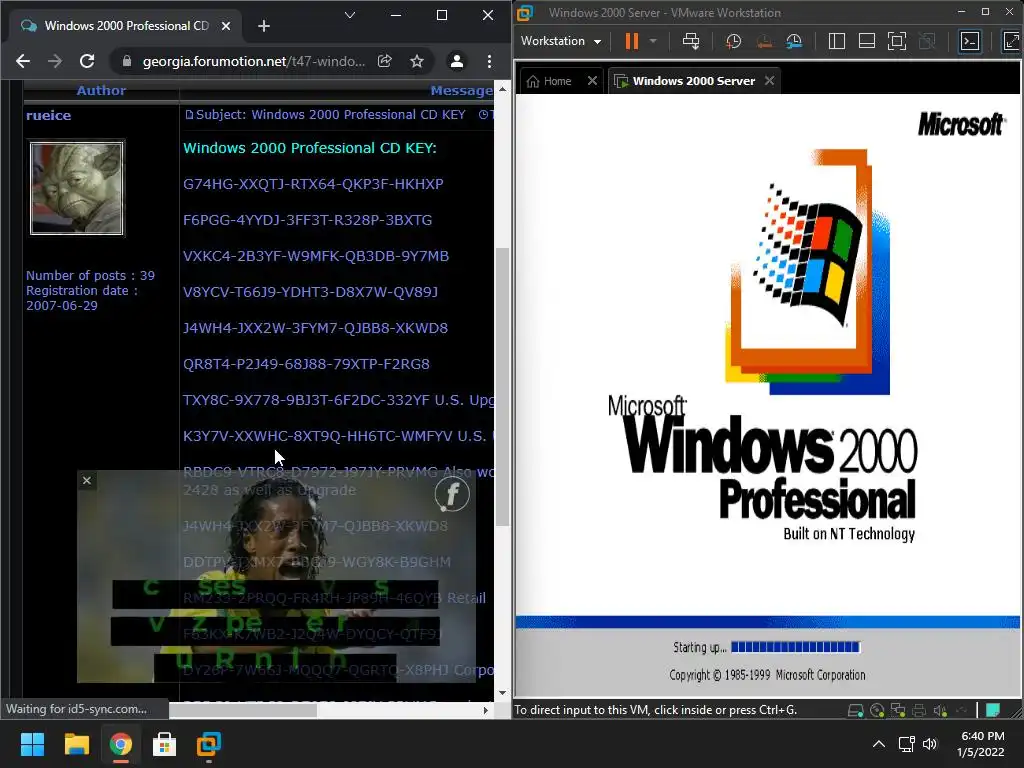
Task: Take a snapshot of the virtual machine
Action: coord(733,41)
